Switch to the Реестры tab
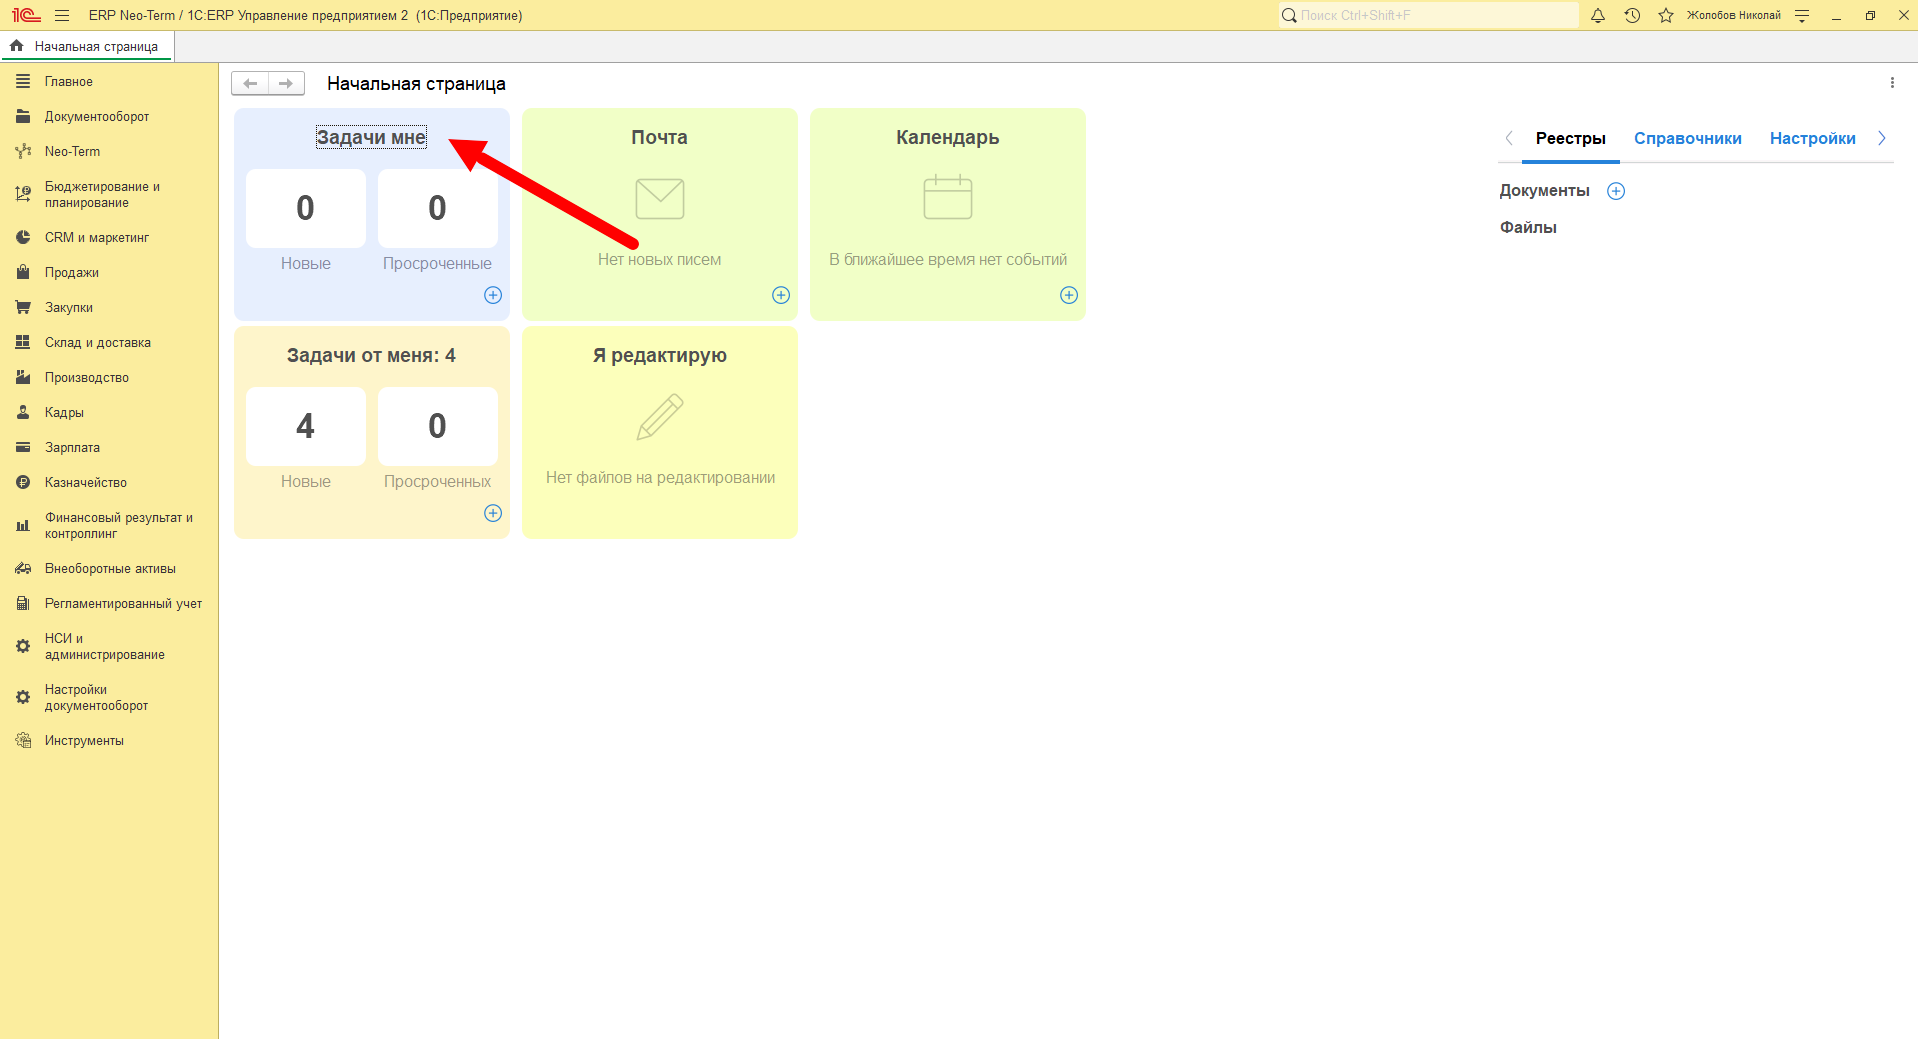The image size is (1918, 1039). click(1570, 138)
